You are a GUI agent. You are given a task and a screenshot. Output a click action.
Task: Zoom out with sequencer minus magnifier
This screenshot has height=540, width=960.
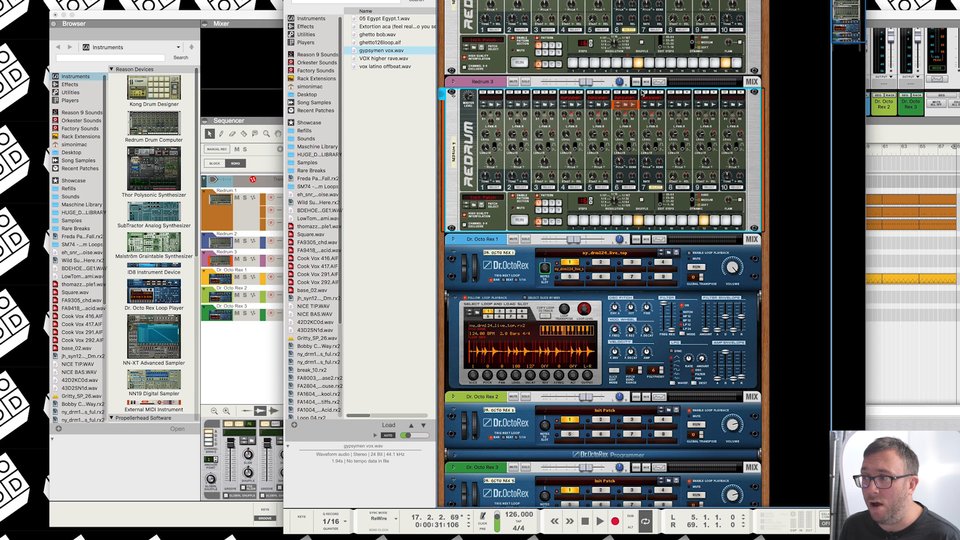[214, 411]
